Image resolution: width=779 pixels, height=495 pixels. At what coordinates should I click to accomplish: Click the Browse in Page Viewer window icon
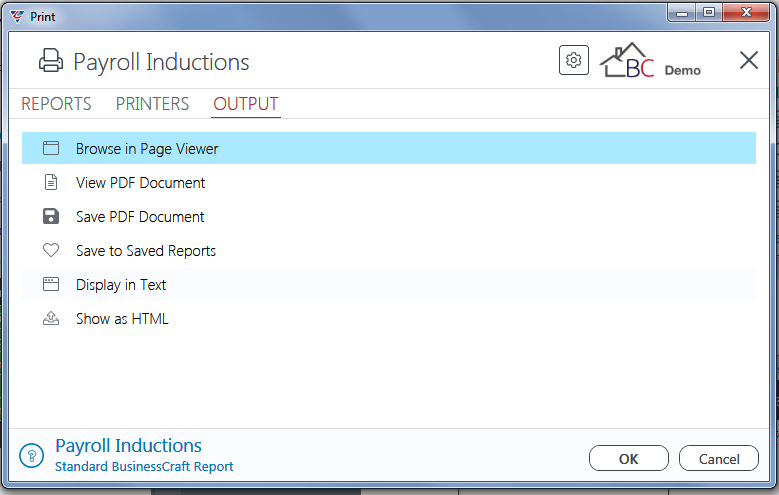(x=51, y=148)
